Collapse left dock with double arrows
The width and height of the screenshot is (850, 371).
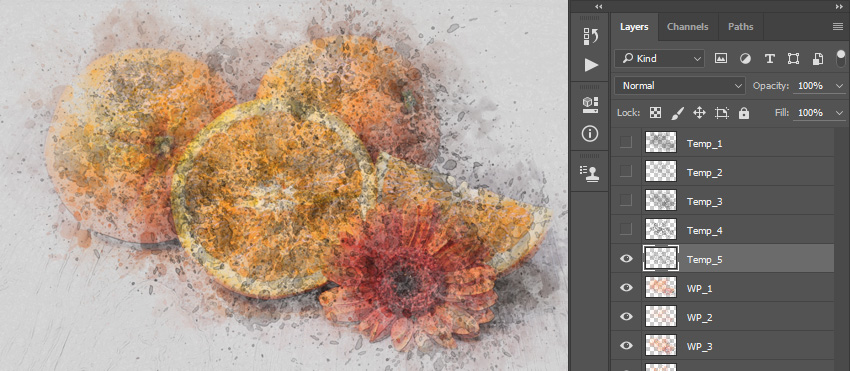598,7
